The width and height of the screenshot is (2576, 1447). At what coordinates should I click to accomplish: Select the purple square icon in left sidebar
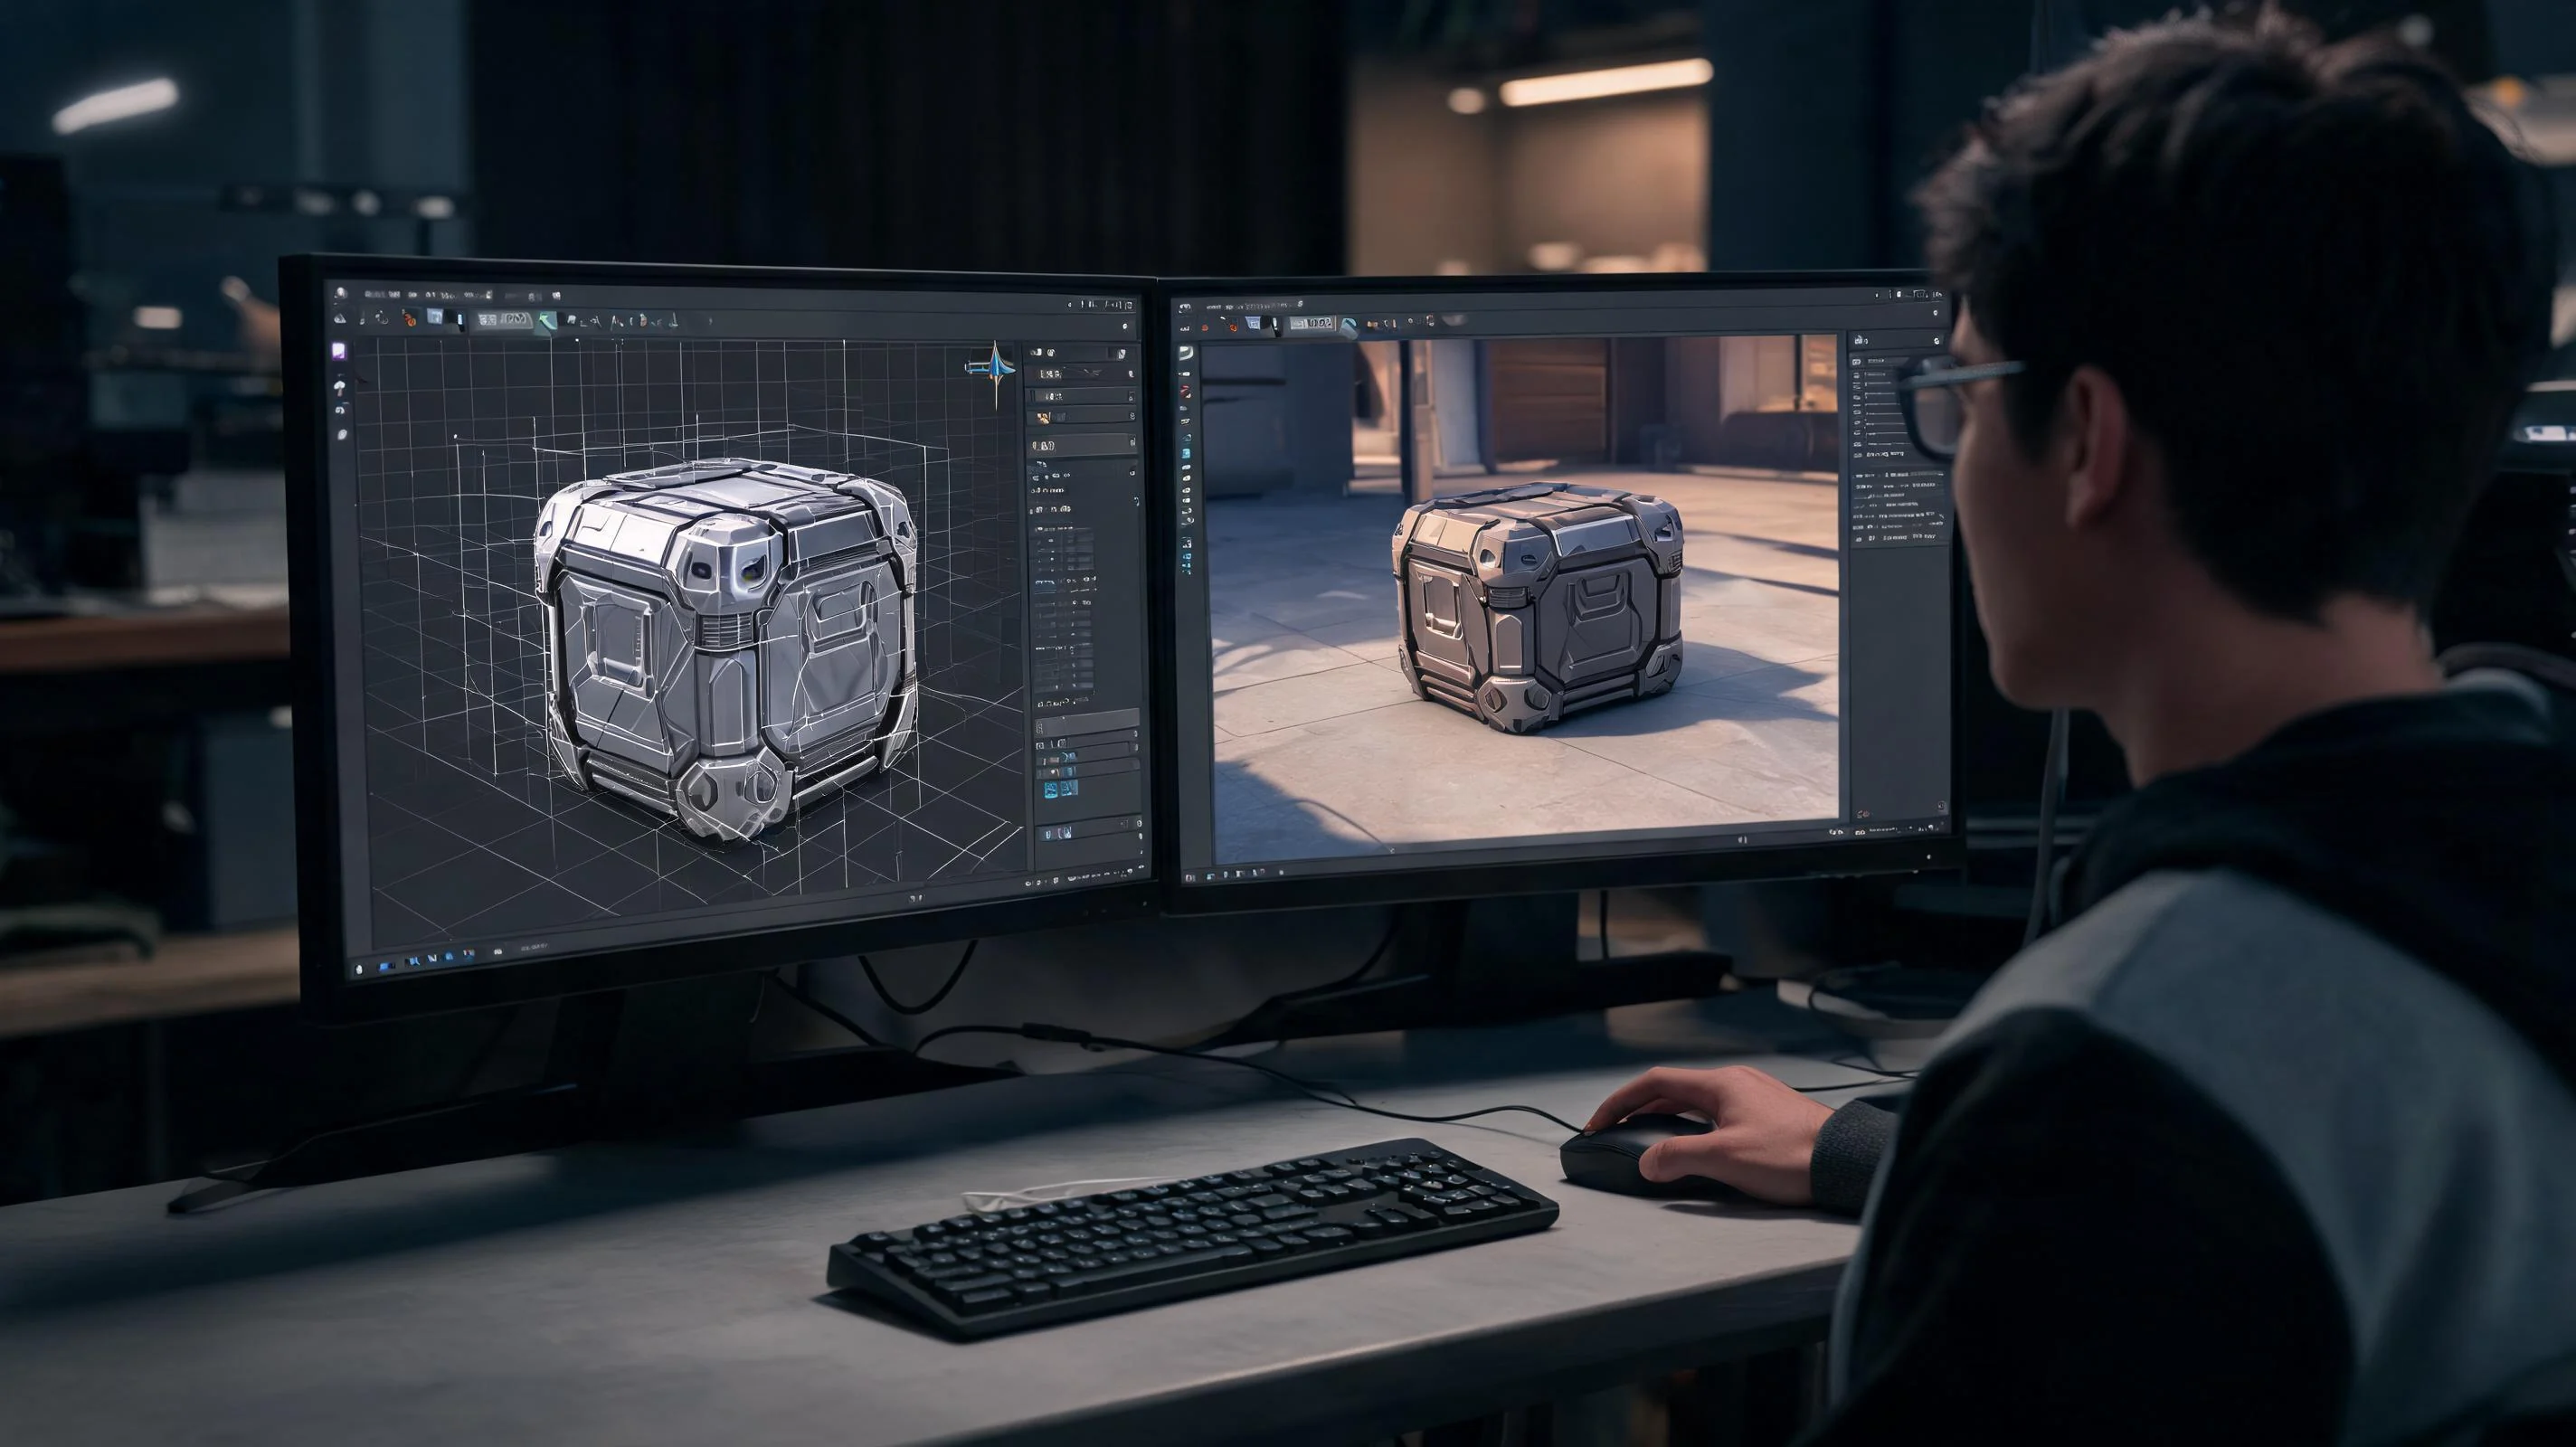[x=340, y=352]
